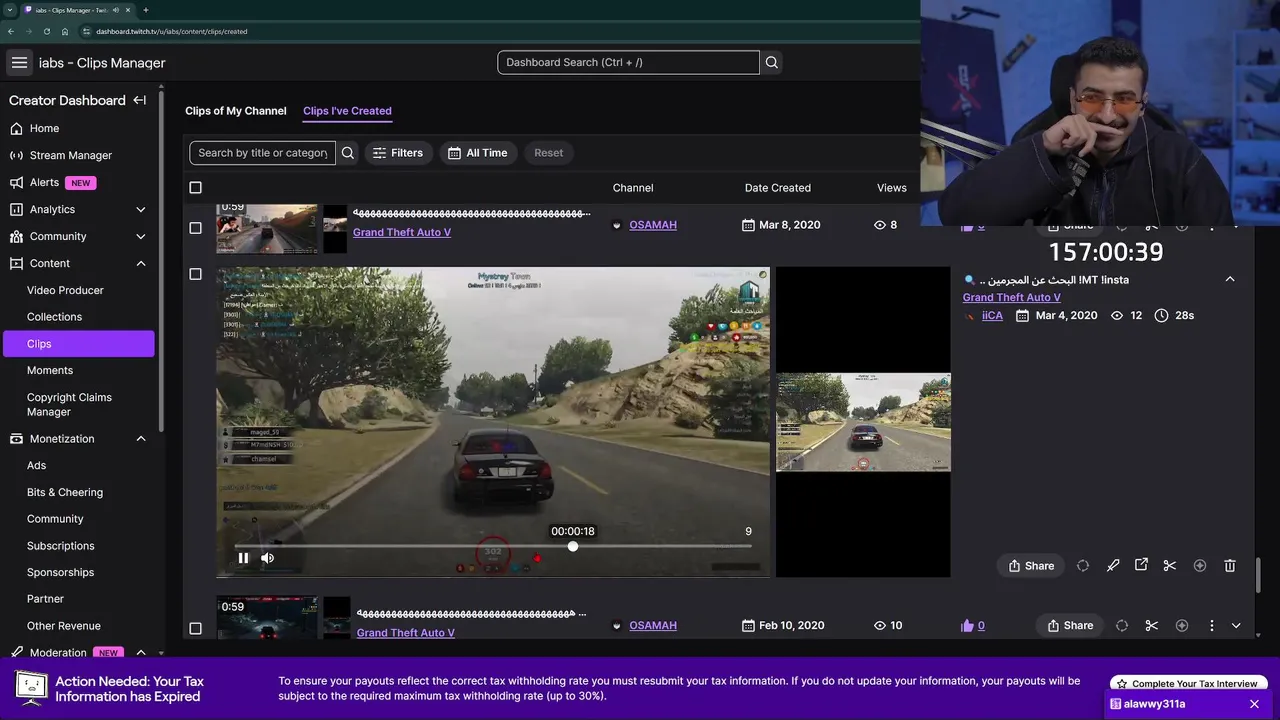This screenshot has height=720, width=1280.
Task: Switch to Clips of My Channel tab
Action: (236, 111)
